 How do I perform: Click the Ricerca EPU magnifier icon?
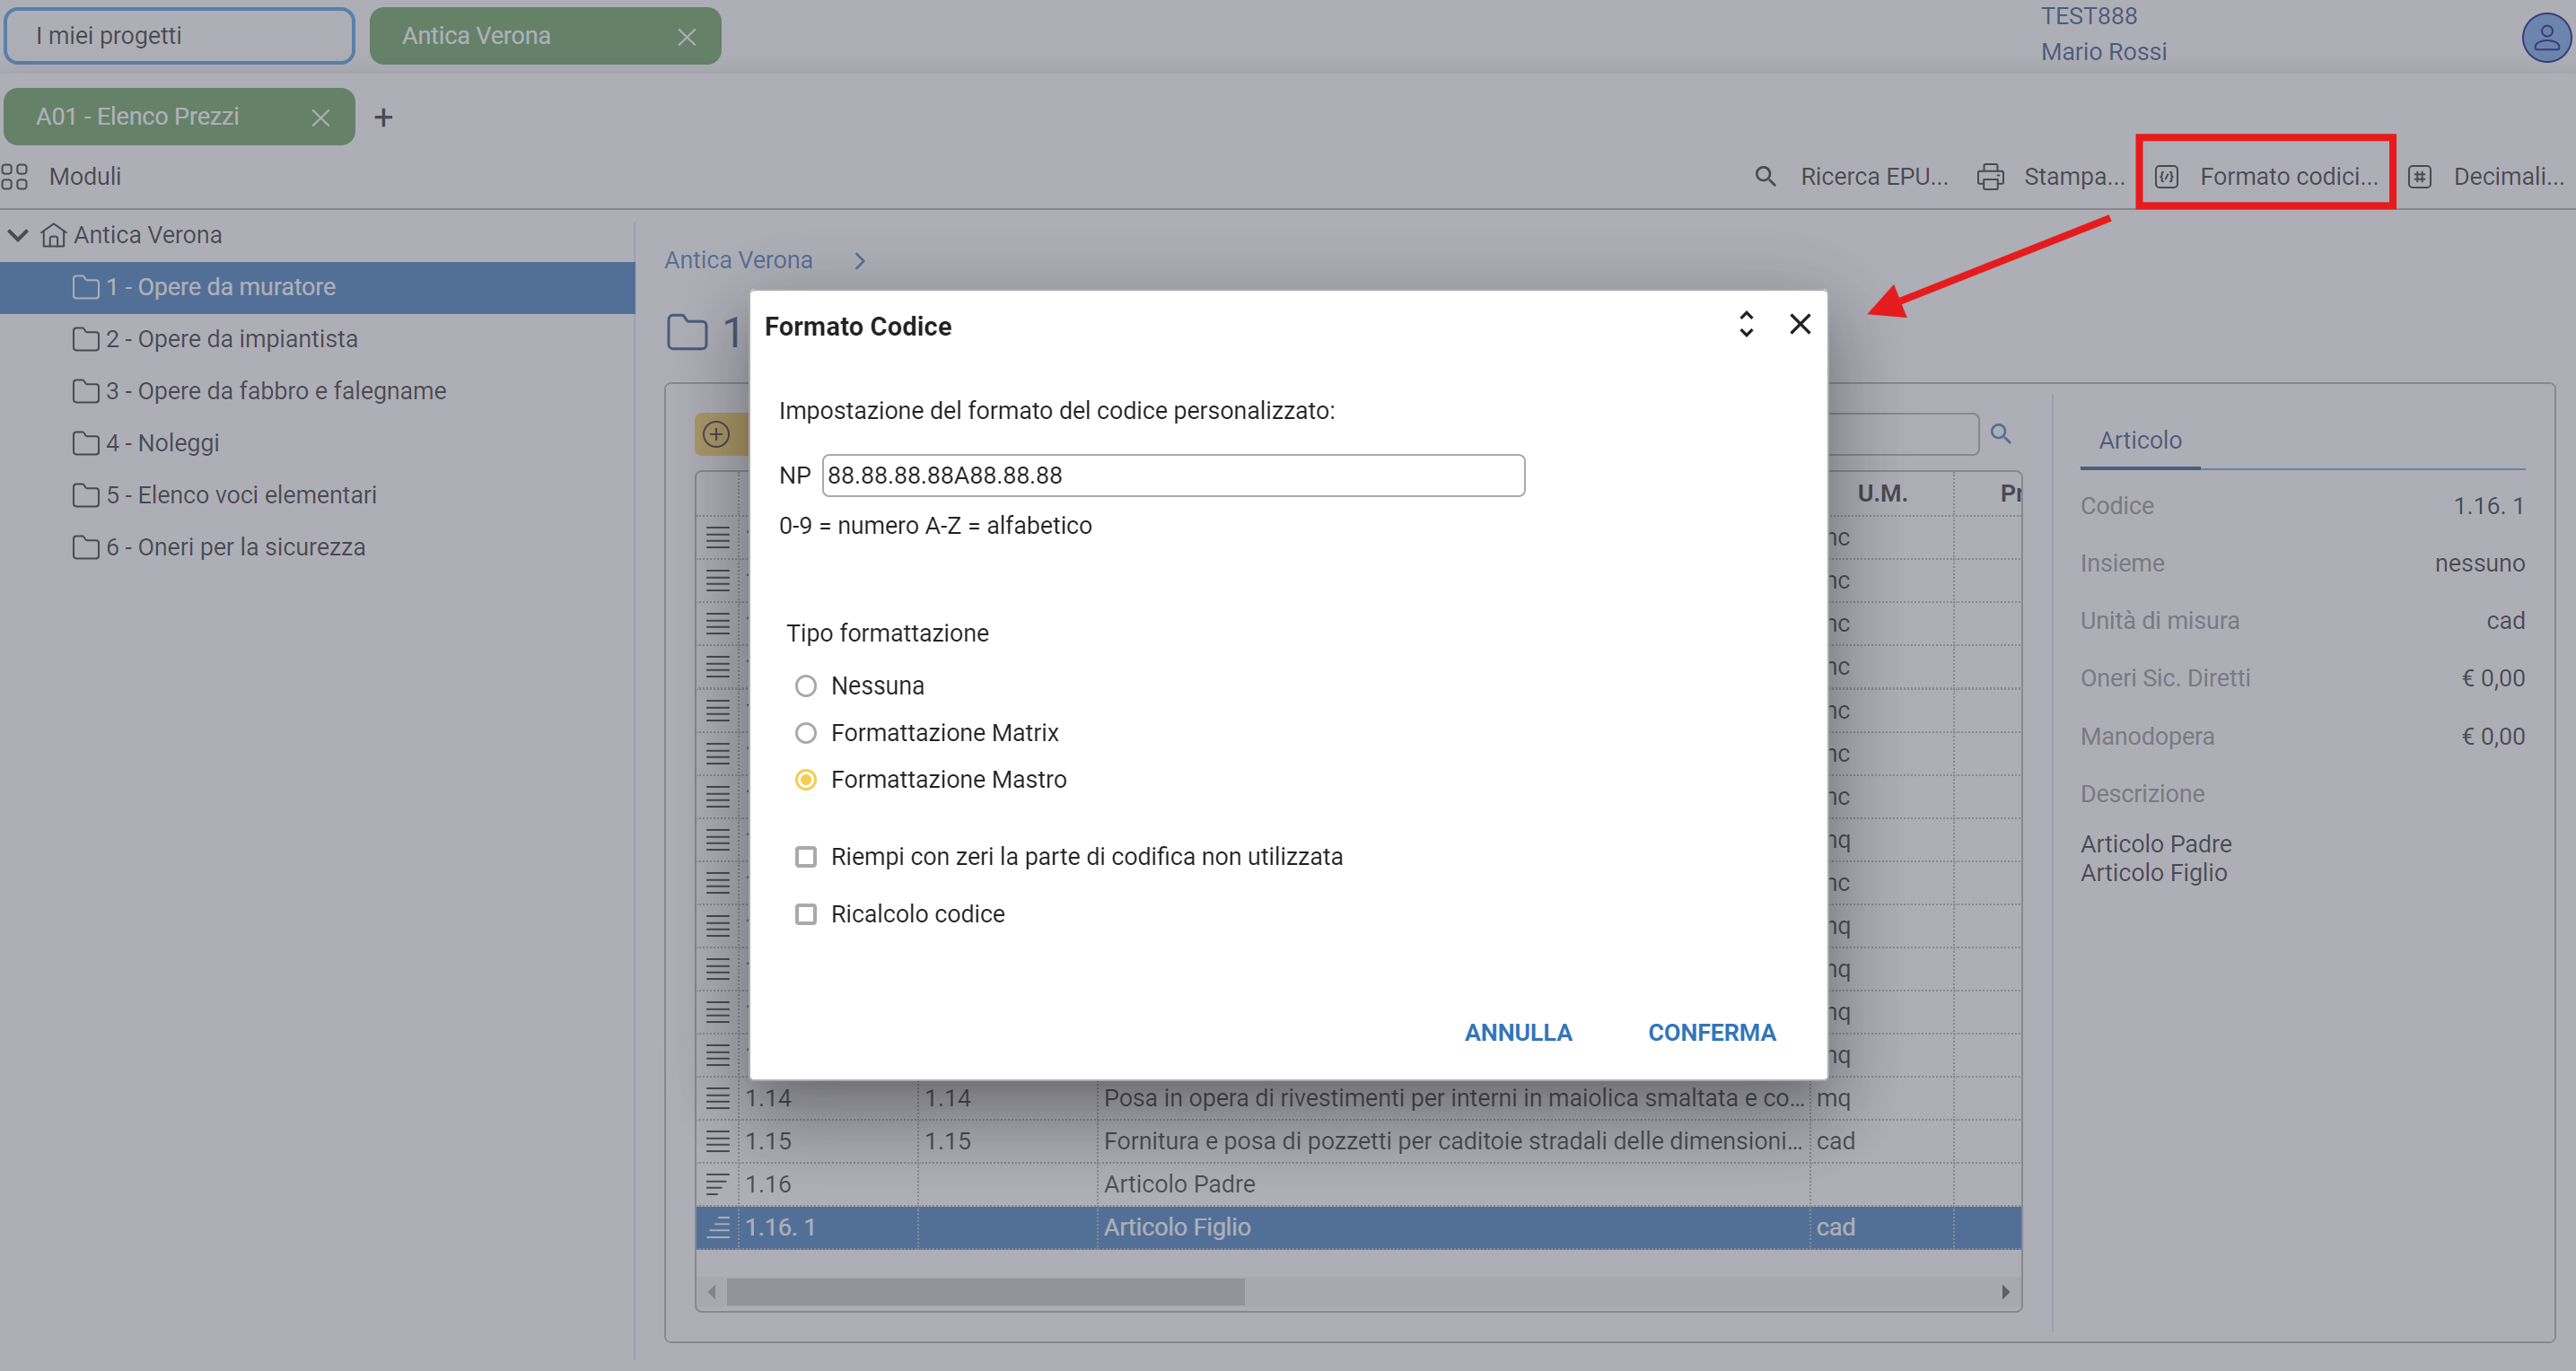(x=1765, y=177)
